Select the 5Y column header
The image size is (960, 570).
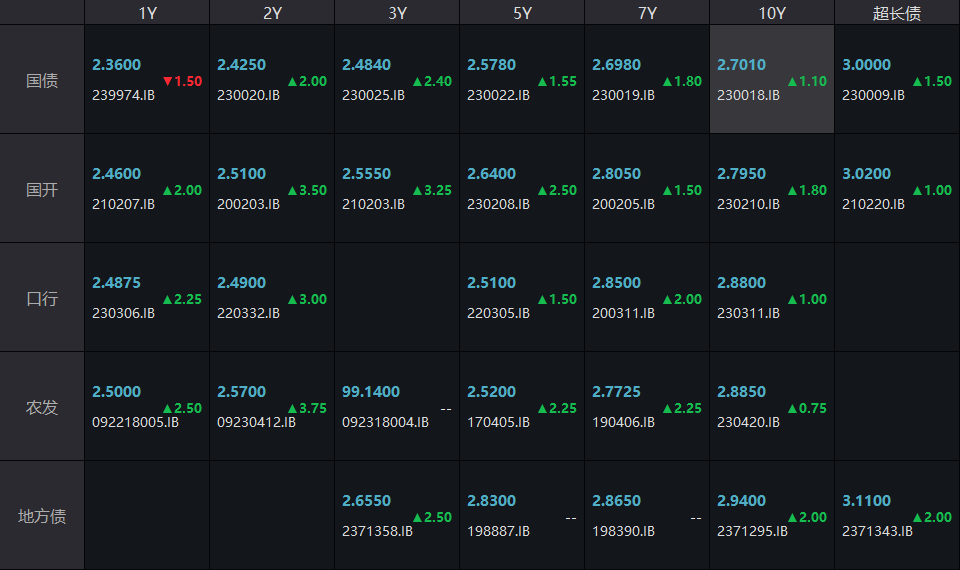pyautogui.click(x=522, y=12)
